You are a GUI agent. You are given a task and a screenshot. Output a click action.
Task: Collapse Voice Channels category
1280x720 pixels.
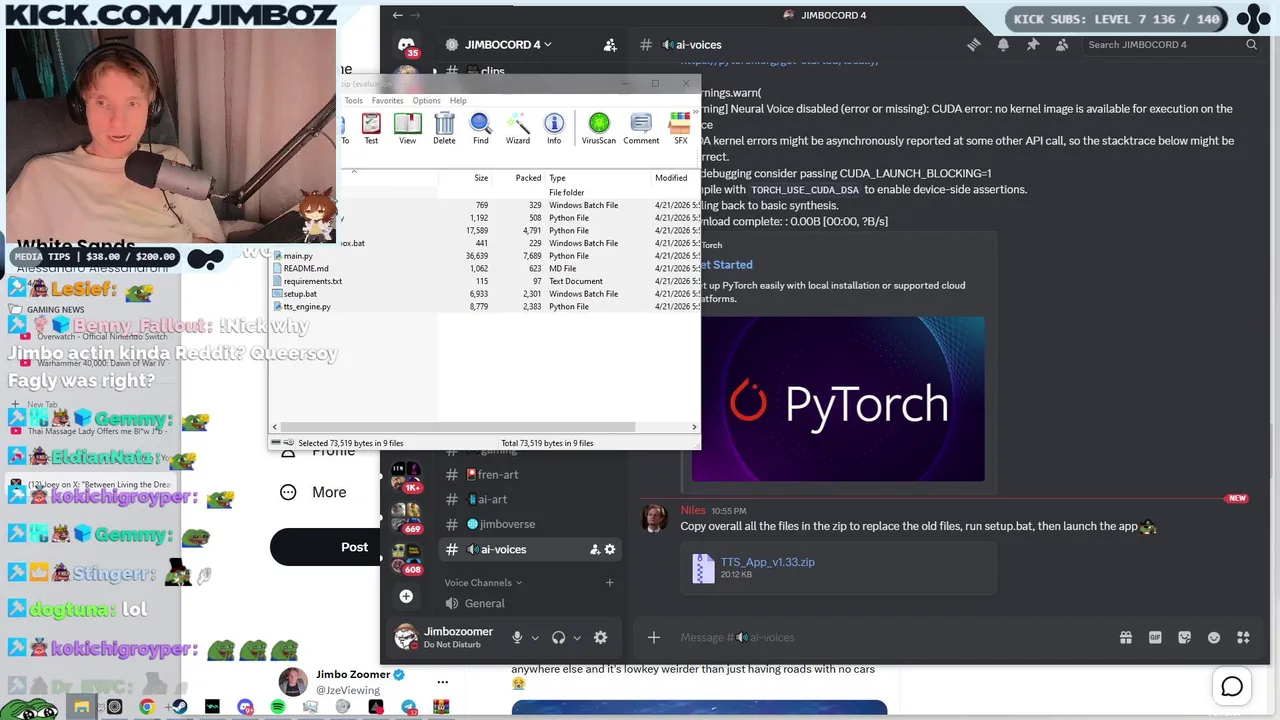(x=483, y=582)
